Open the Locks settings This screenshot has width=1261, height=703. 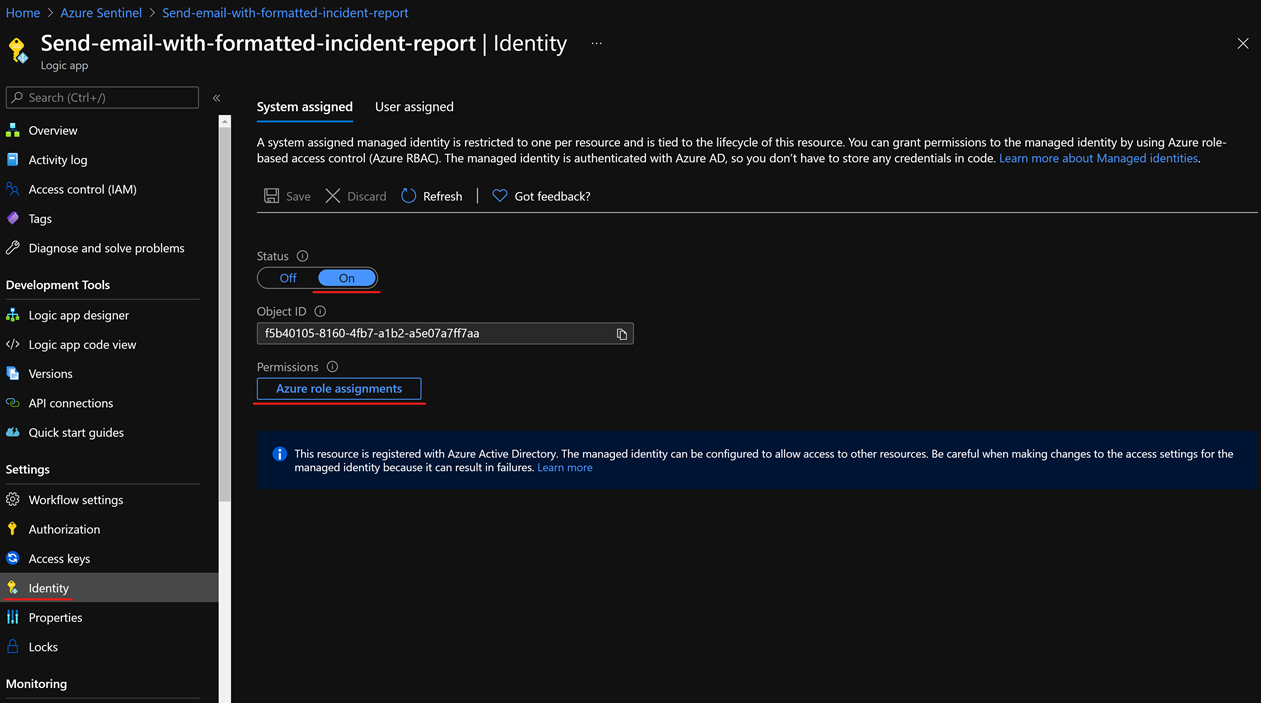(x=42, y=646)
